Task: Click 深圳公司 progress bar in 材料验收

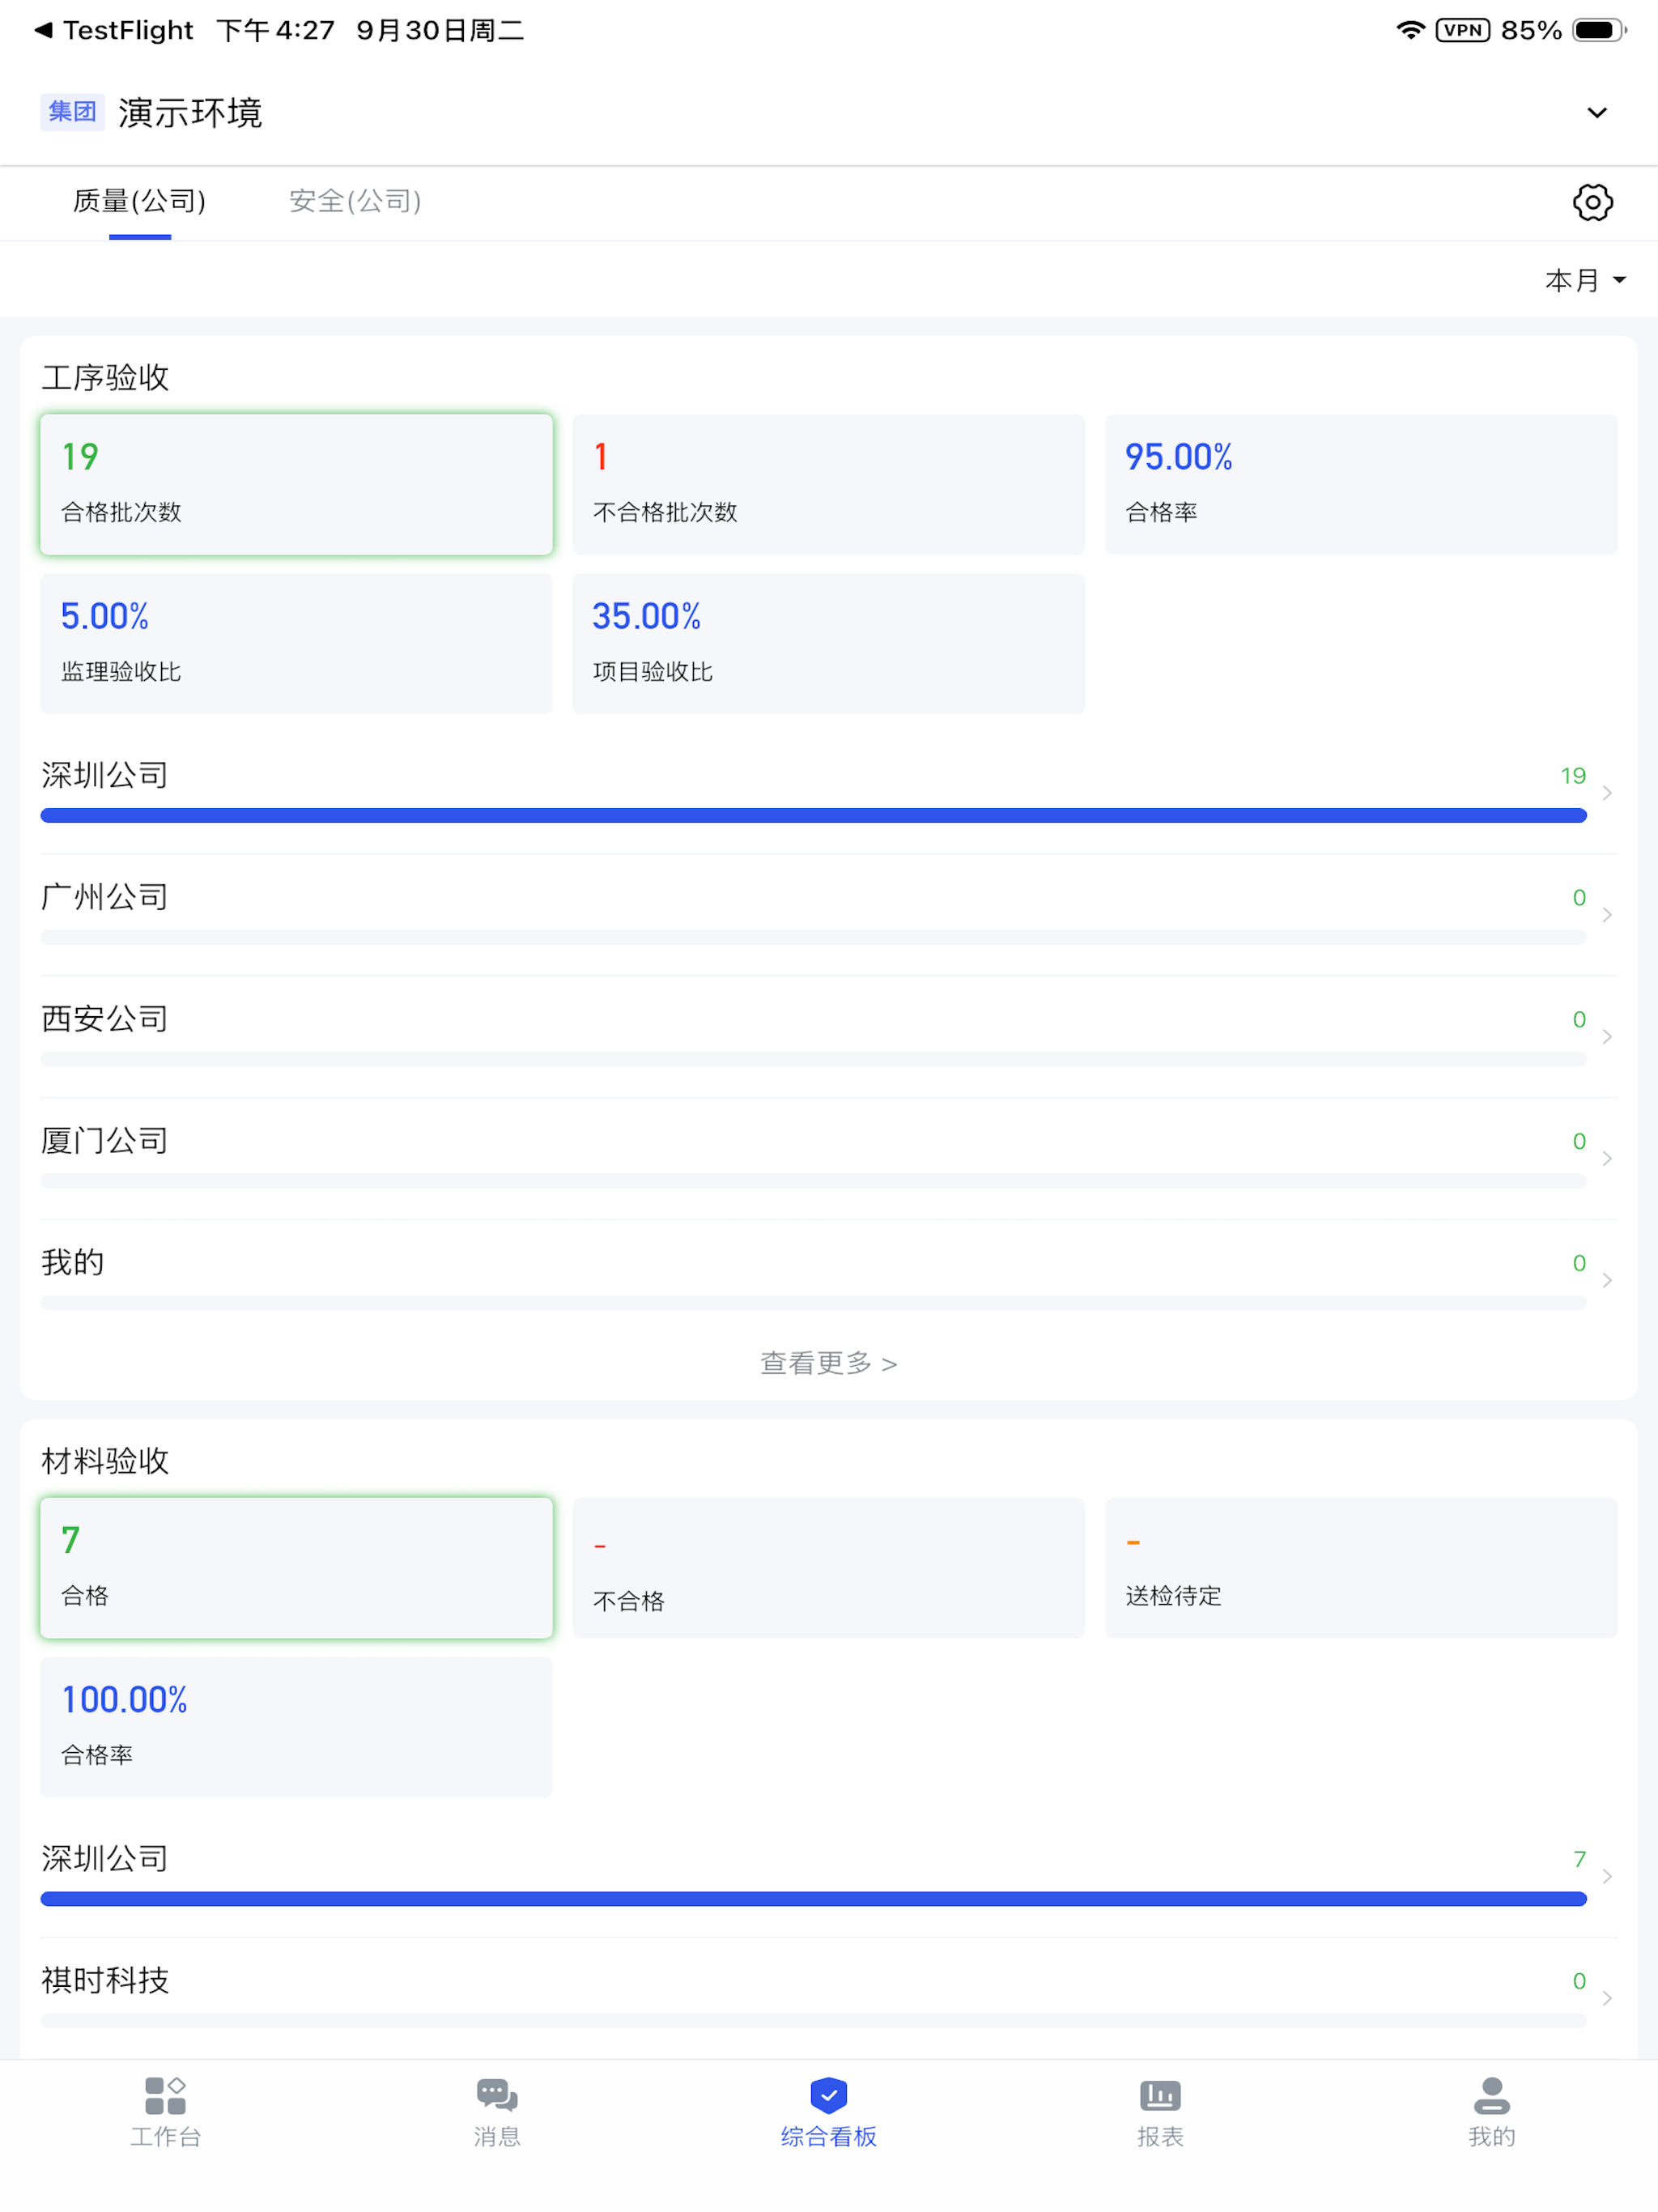Action: tap(813, 1899)
